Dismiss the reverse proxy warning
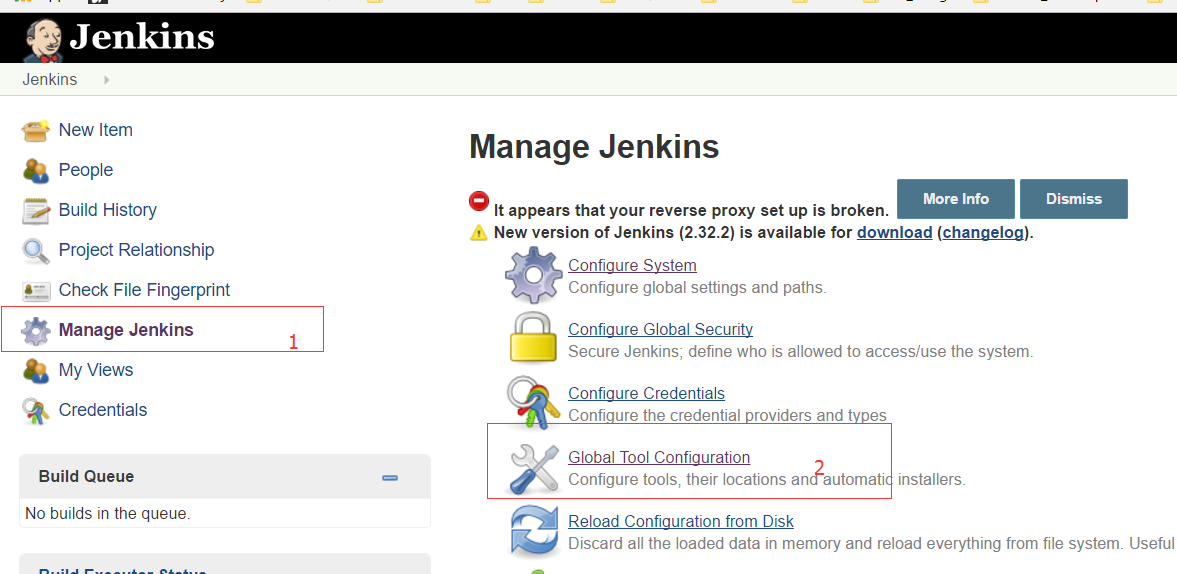 [x=1073, y=199]
